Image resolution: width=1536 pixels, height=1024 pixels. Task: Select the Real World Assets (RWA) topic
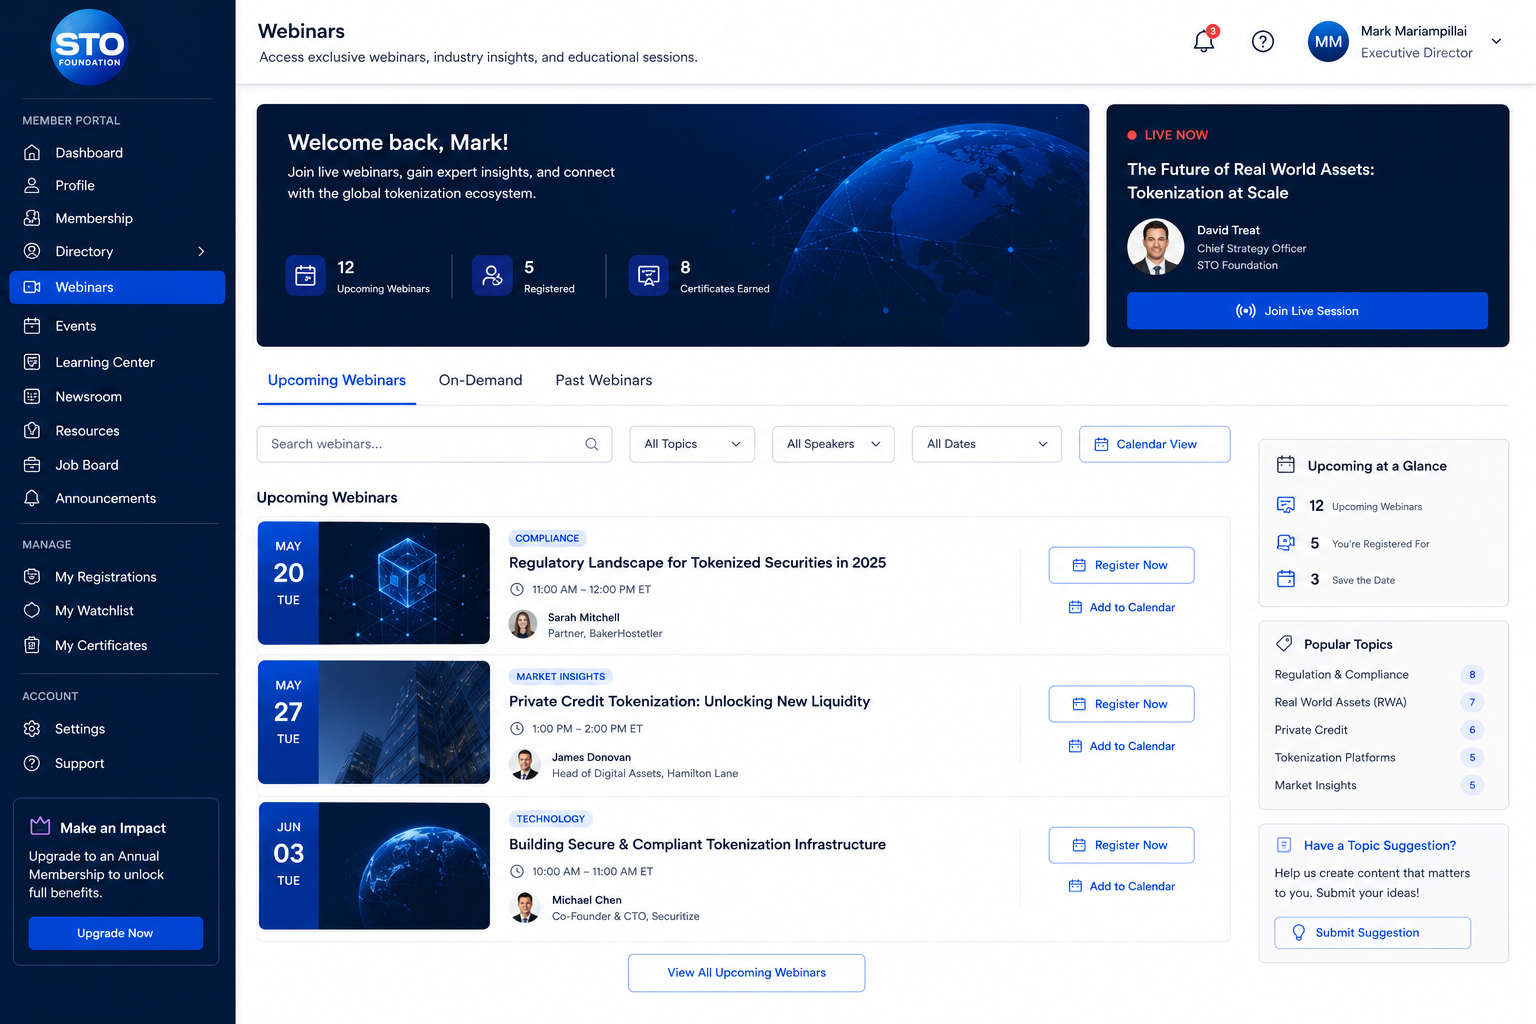tap(1341, 702)
